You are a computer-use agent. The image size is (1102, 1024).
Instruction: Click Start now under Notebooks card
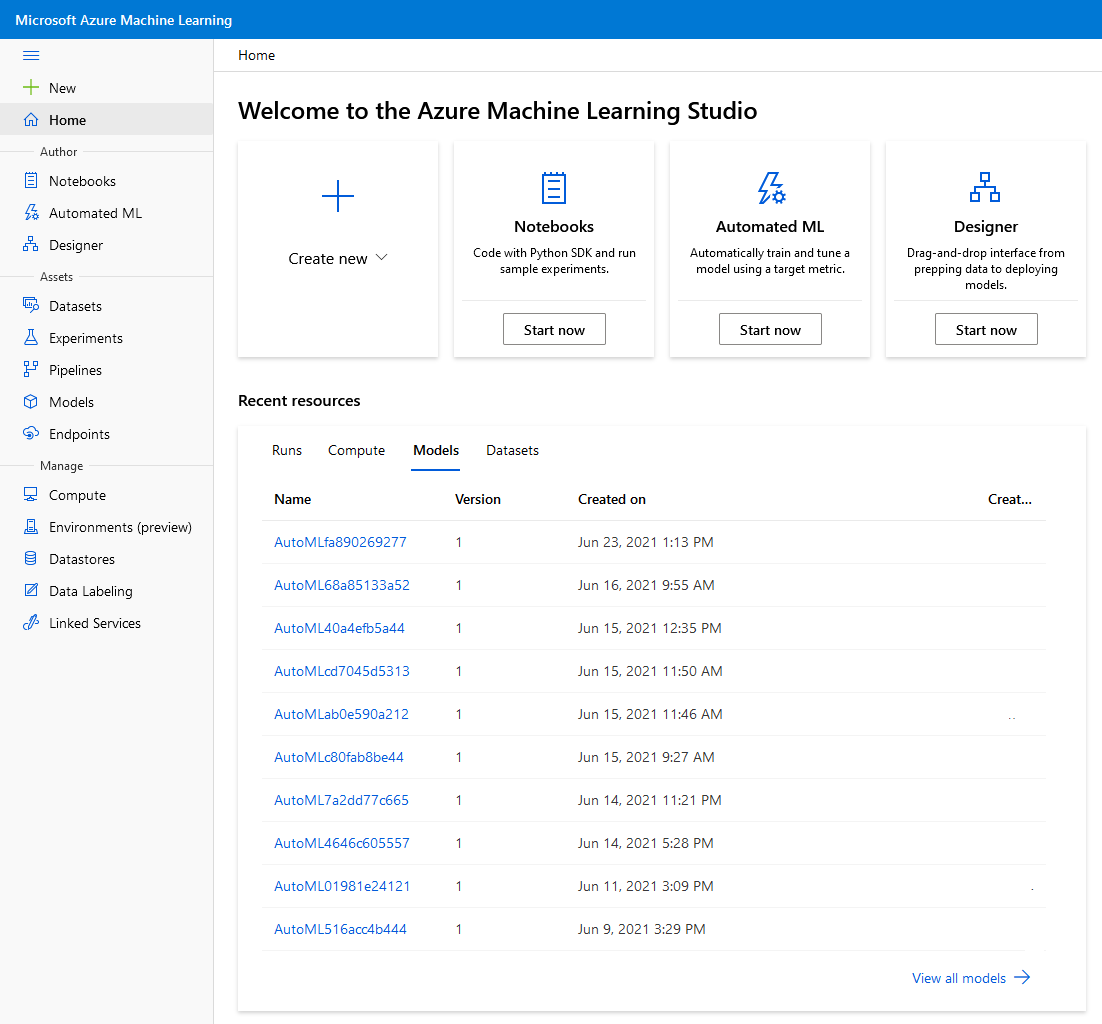tap(554, 330)
